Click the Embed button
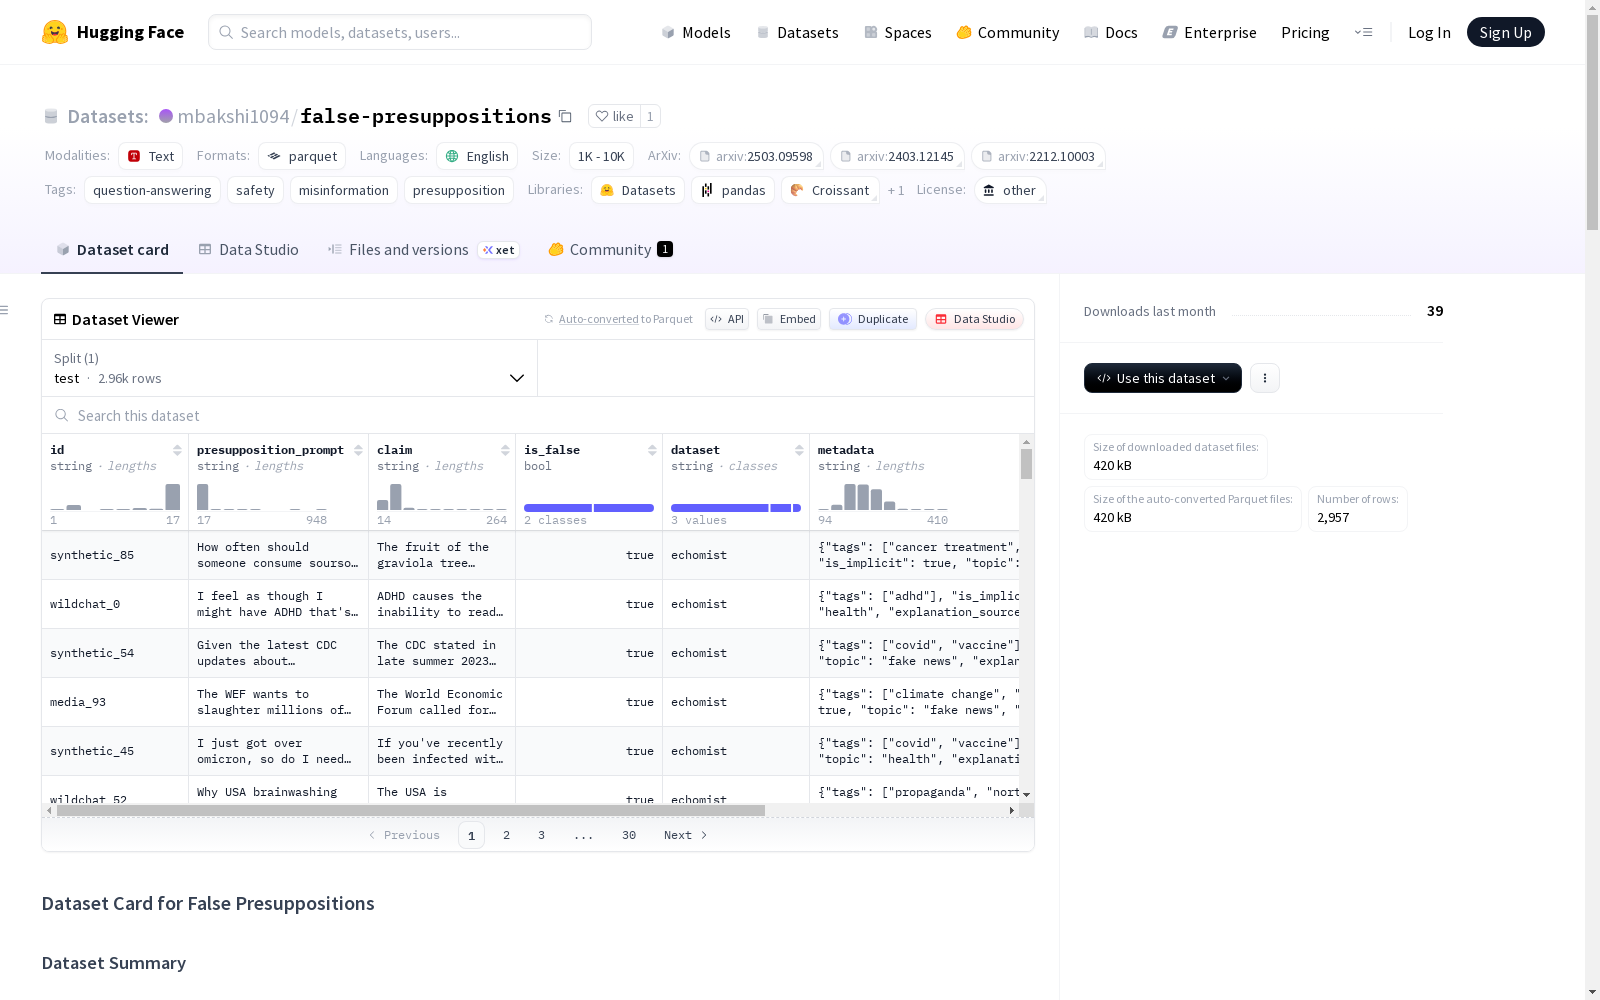The height and width of the screenshot is (1000, 1600). (x=789, y=319)
